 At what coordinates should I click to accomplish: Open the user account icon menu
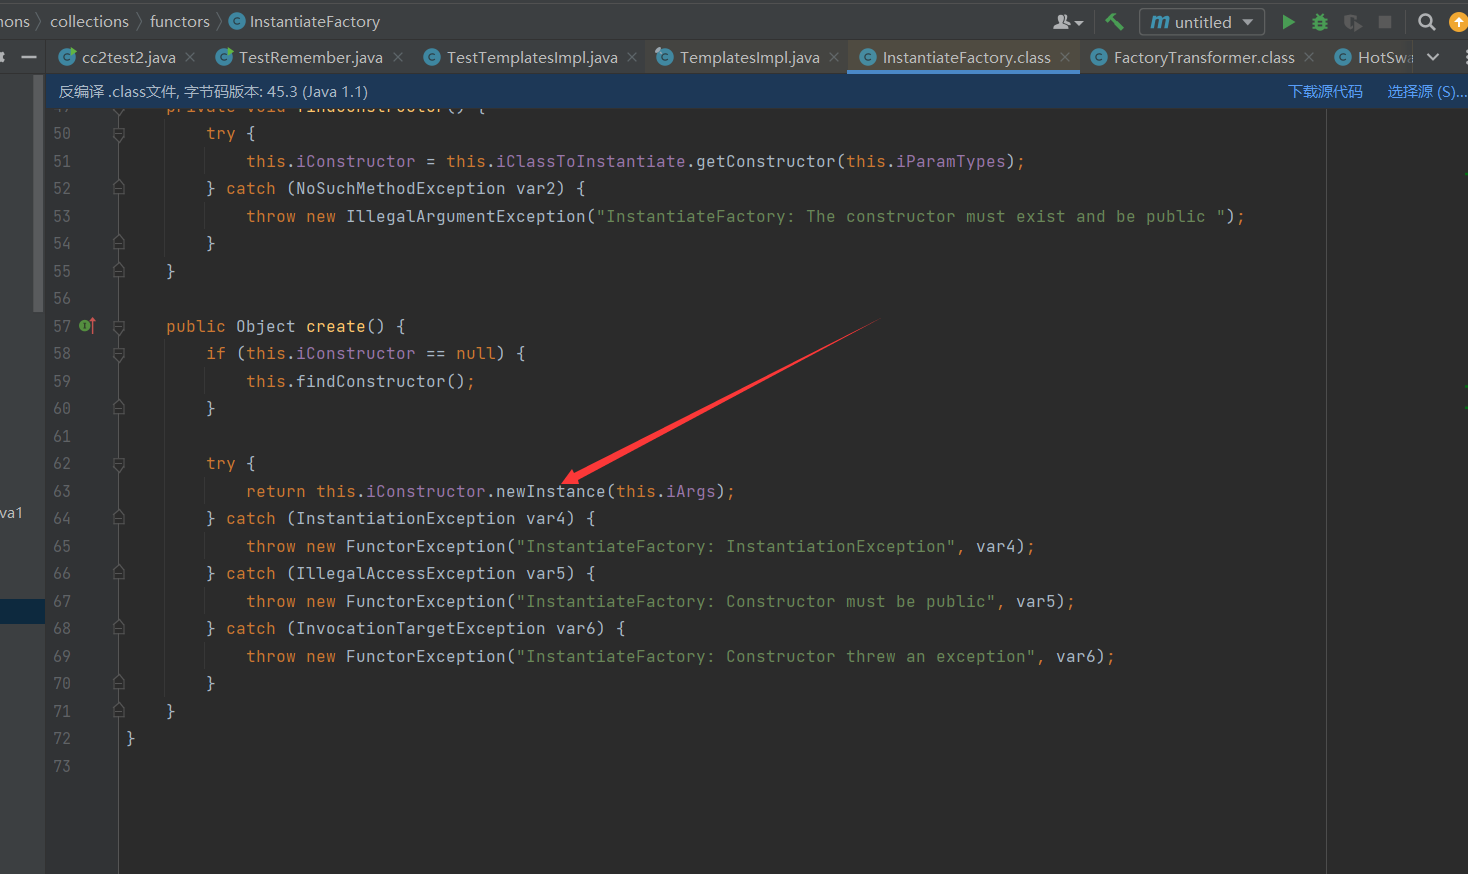1068,22
